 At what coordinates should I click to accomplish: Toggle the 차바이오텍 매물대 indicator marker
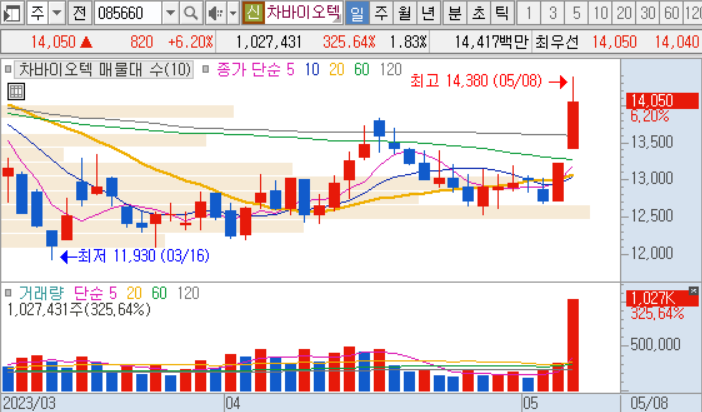point(8,69)
